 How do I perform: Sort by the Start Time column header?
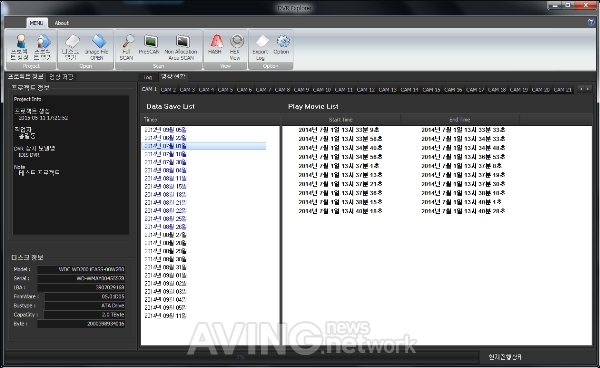point(341,120)
